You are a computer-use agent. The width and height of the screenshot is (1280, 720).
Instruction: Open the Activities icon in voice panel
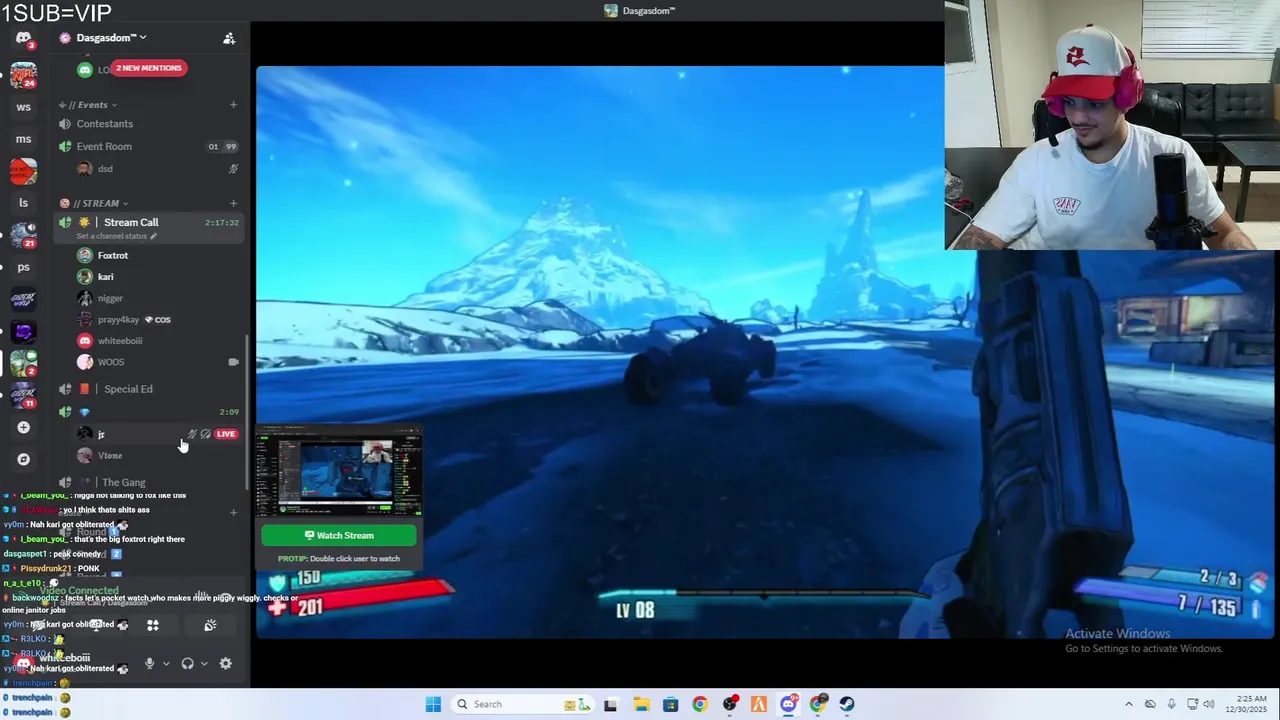pyautogui.click(x=153, y=625)
